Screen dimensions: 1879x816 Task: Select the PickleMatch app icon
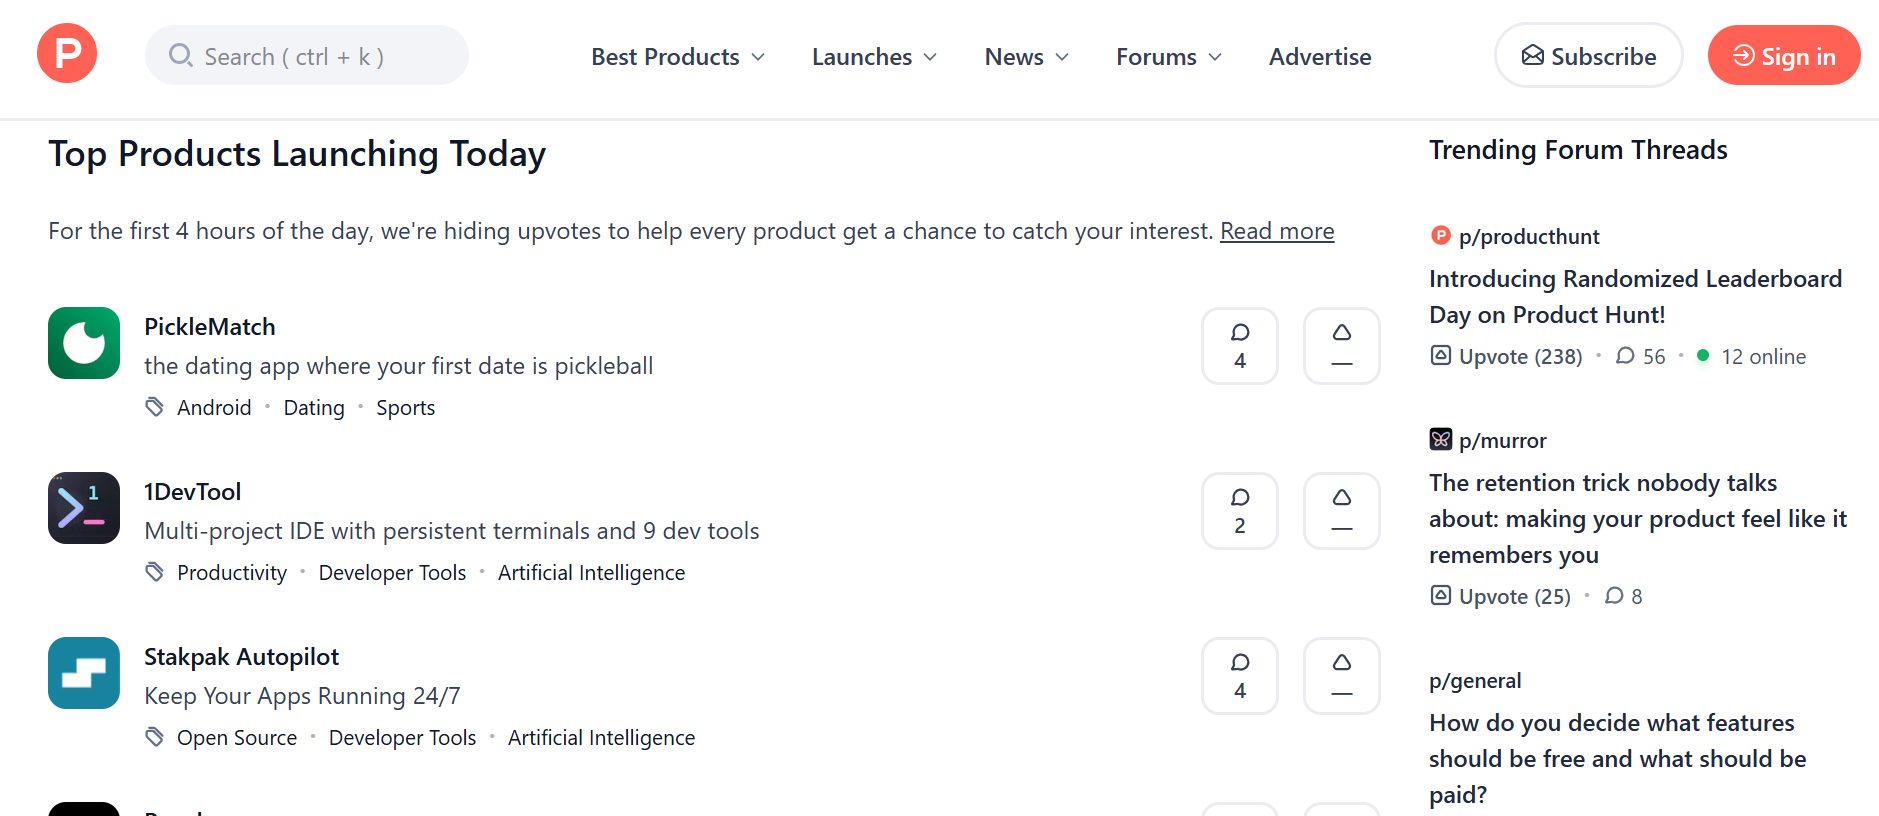(83, 343)
